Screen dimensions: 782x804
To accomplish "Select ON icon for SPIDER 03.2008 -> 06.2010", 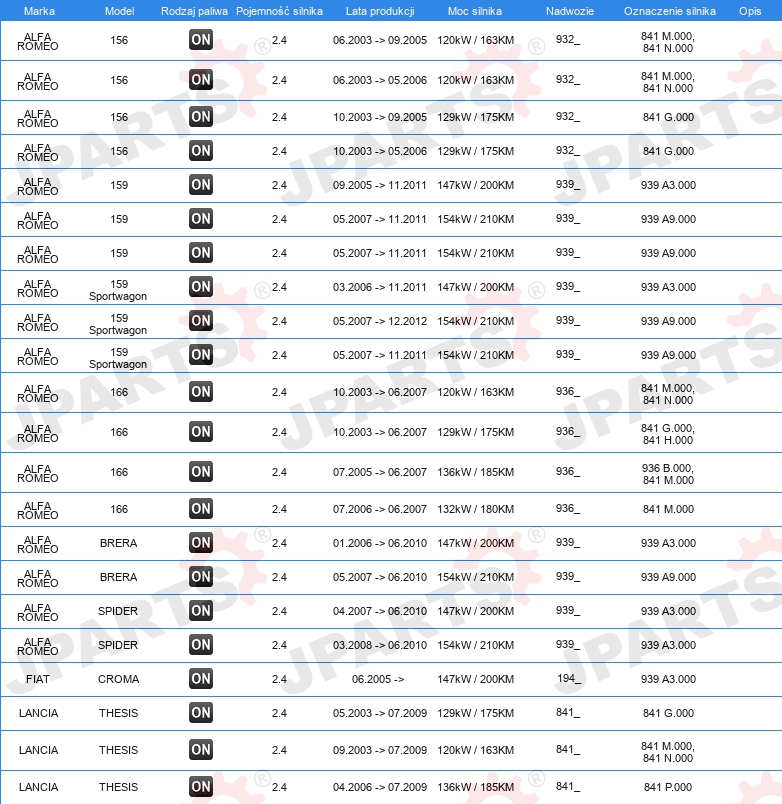I will pyautogui.click(x=200, y=645).
